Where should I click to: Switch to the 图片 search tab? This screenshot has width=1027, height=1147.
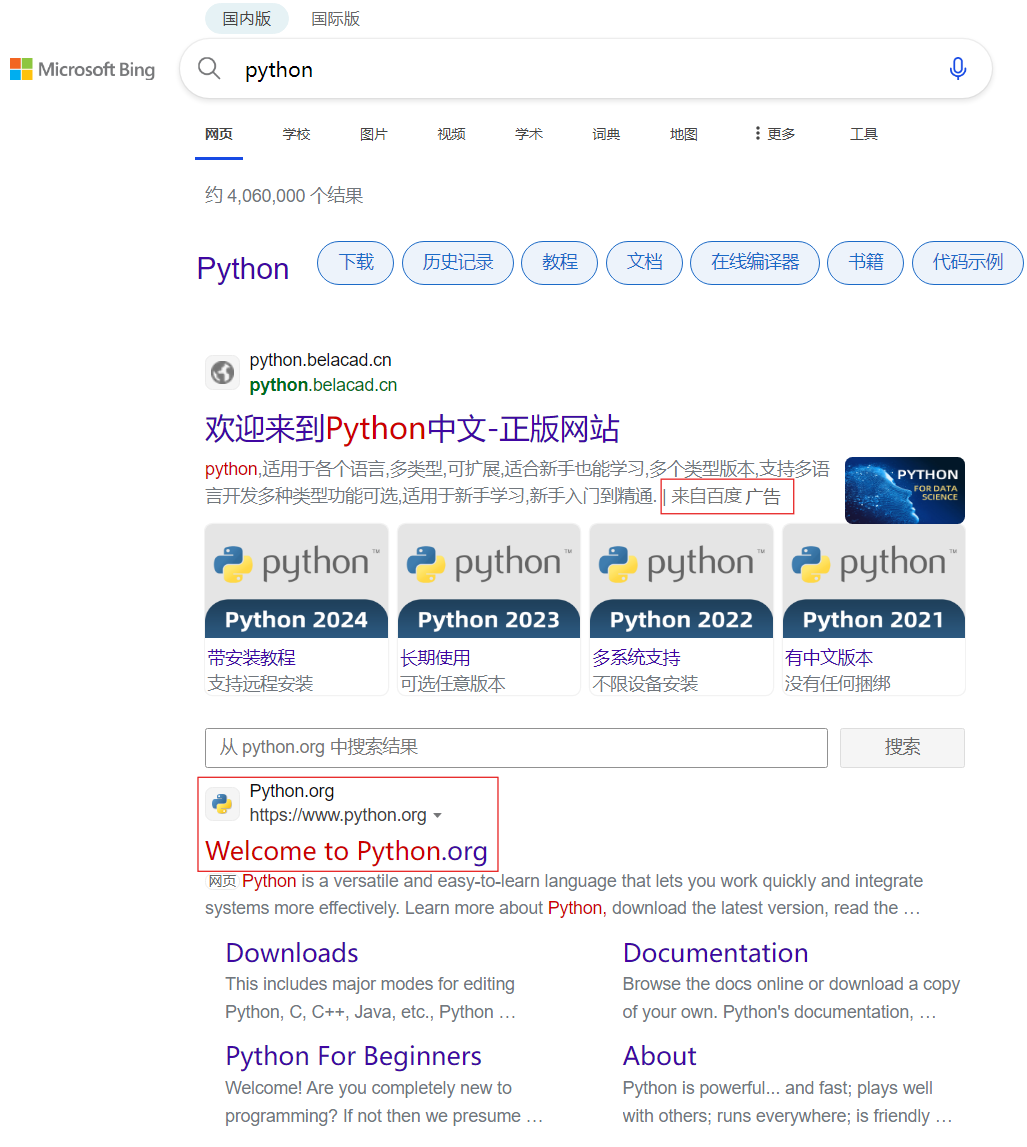coord(373,133)
